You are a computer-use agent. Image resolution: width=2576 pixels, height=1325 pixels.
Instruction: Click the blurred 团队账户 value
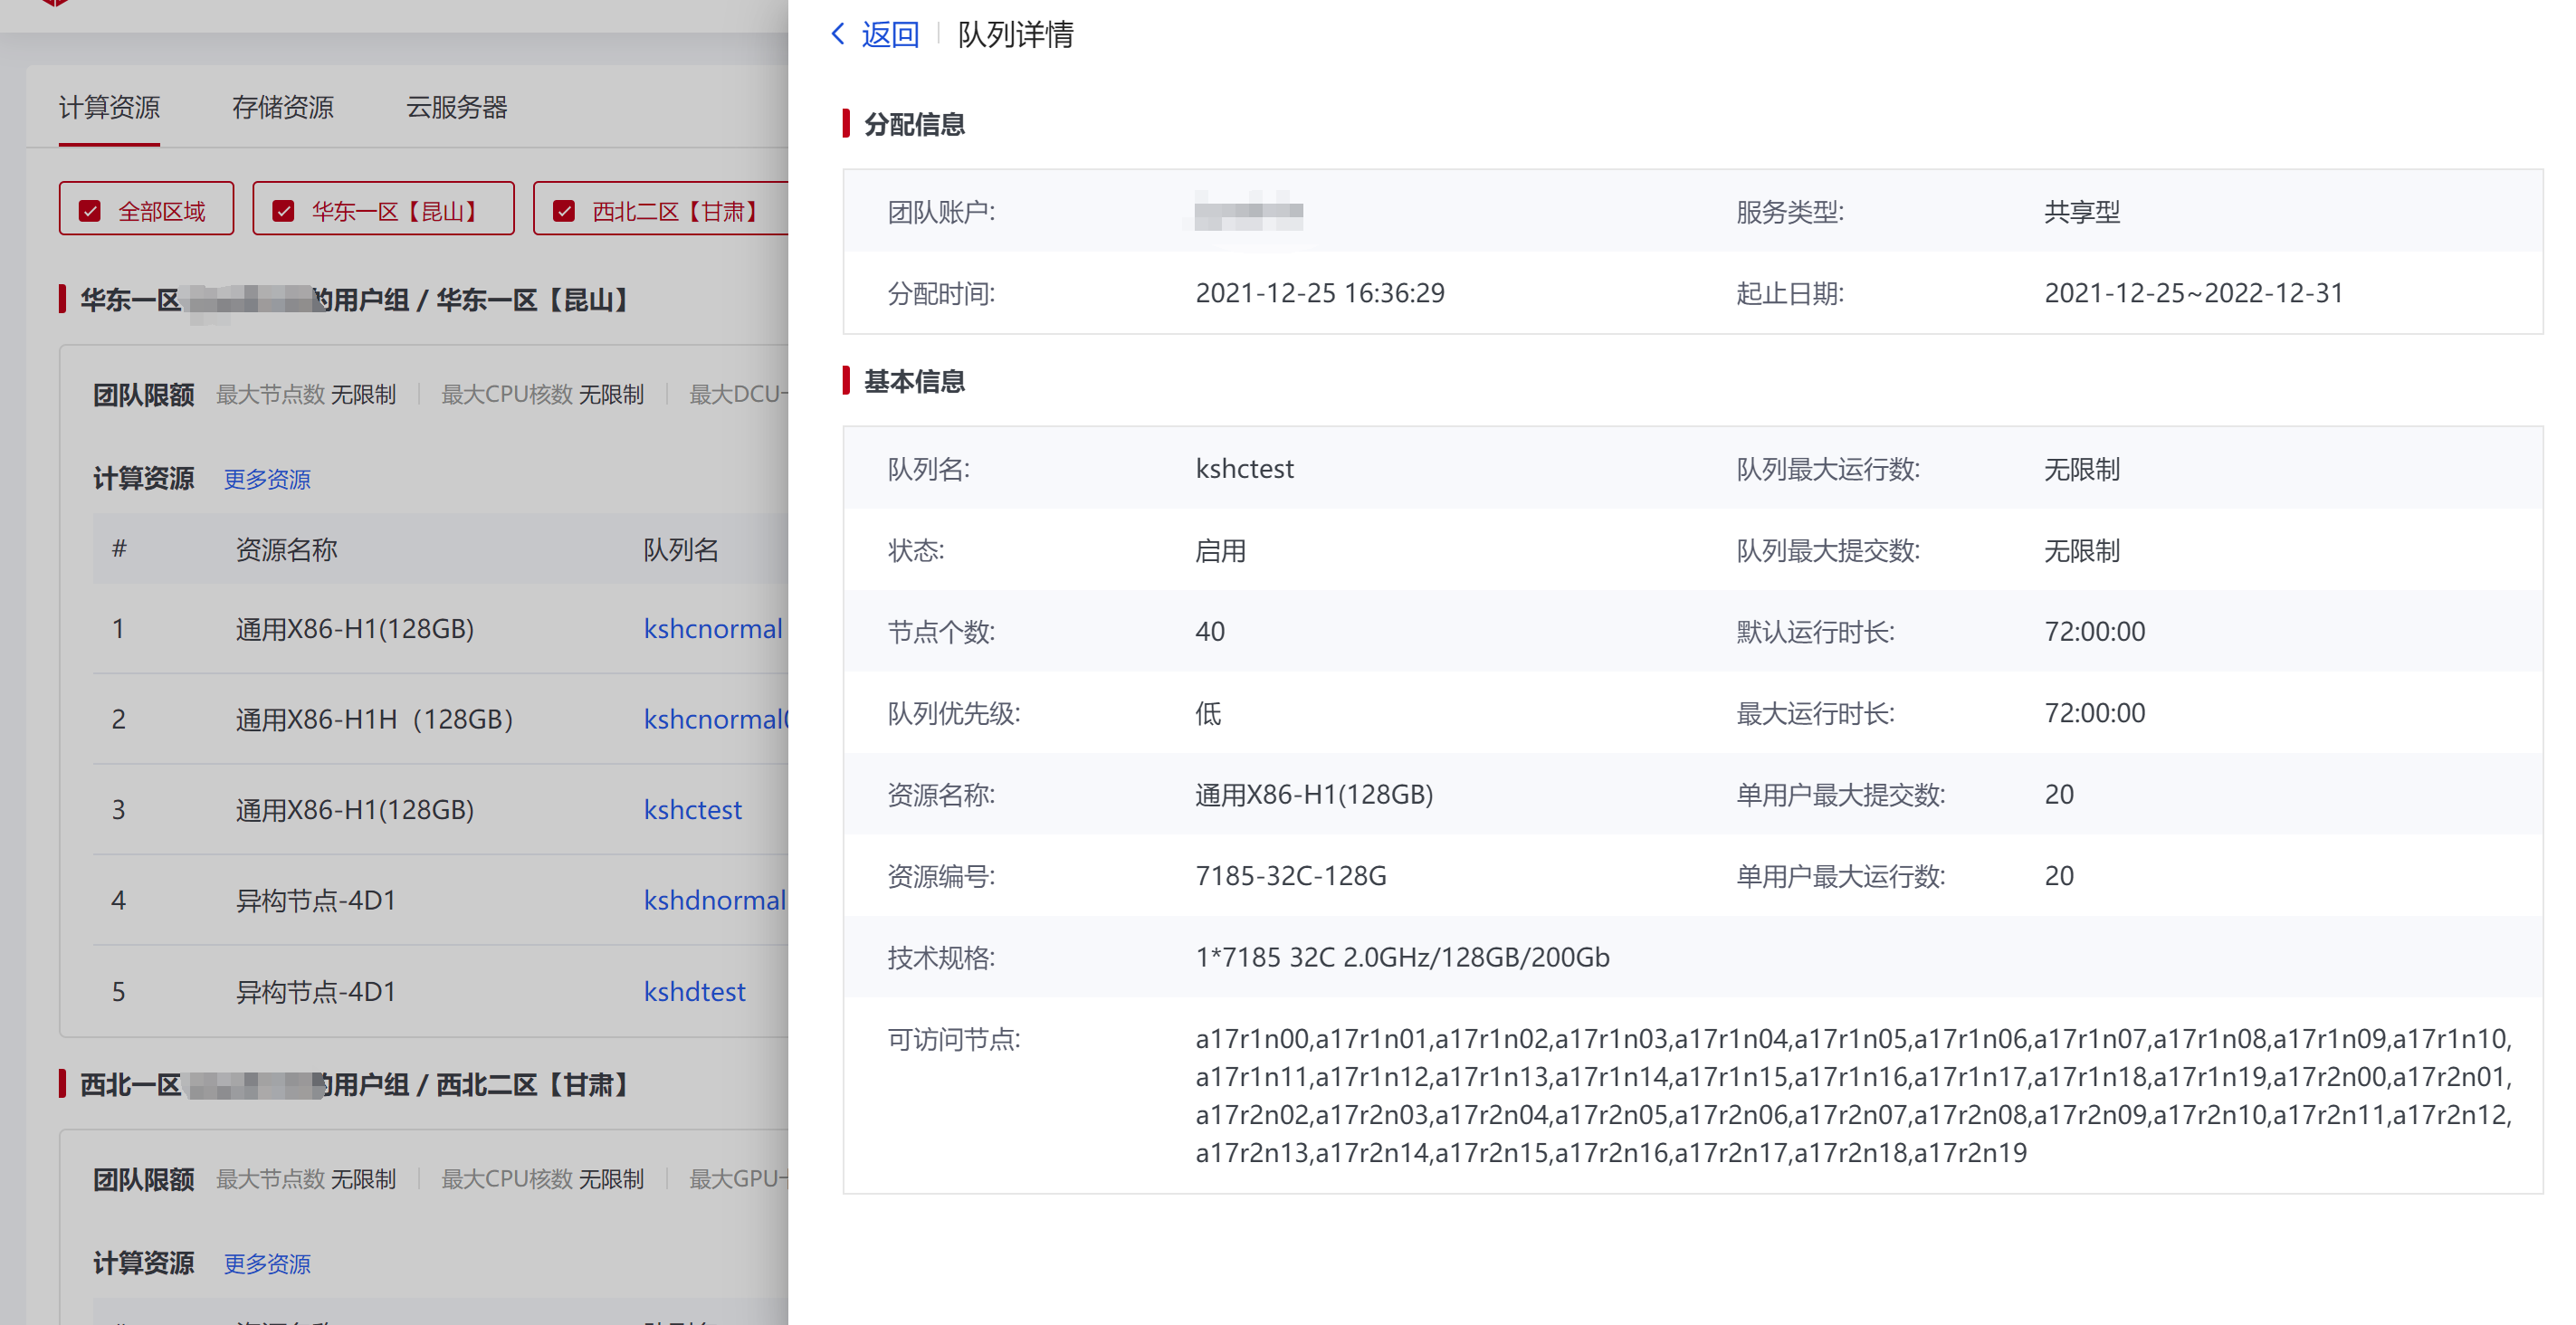1249,211
